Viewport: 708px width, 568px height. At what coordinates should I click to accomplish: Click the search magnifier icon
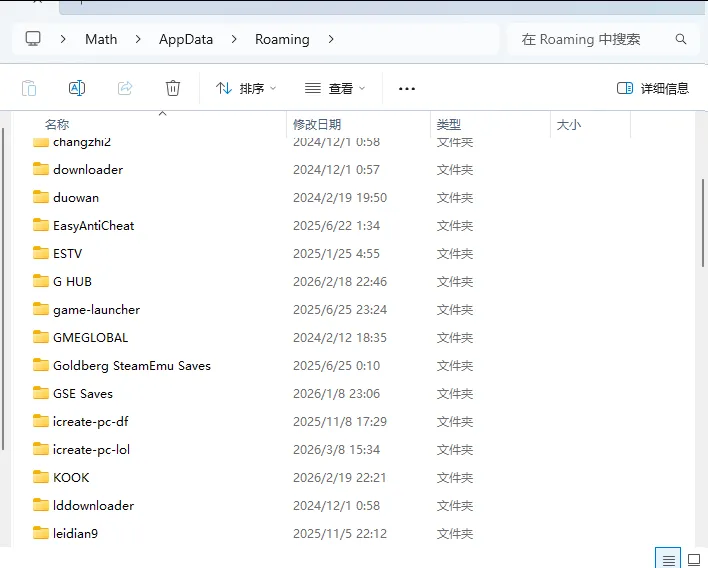pyautogui.click(x=681, y=39)
